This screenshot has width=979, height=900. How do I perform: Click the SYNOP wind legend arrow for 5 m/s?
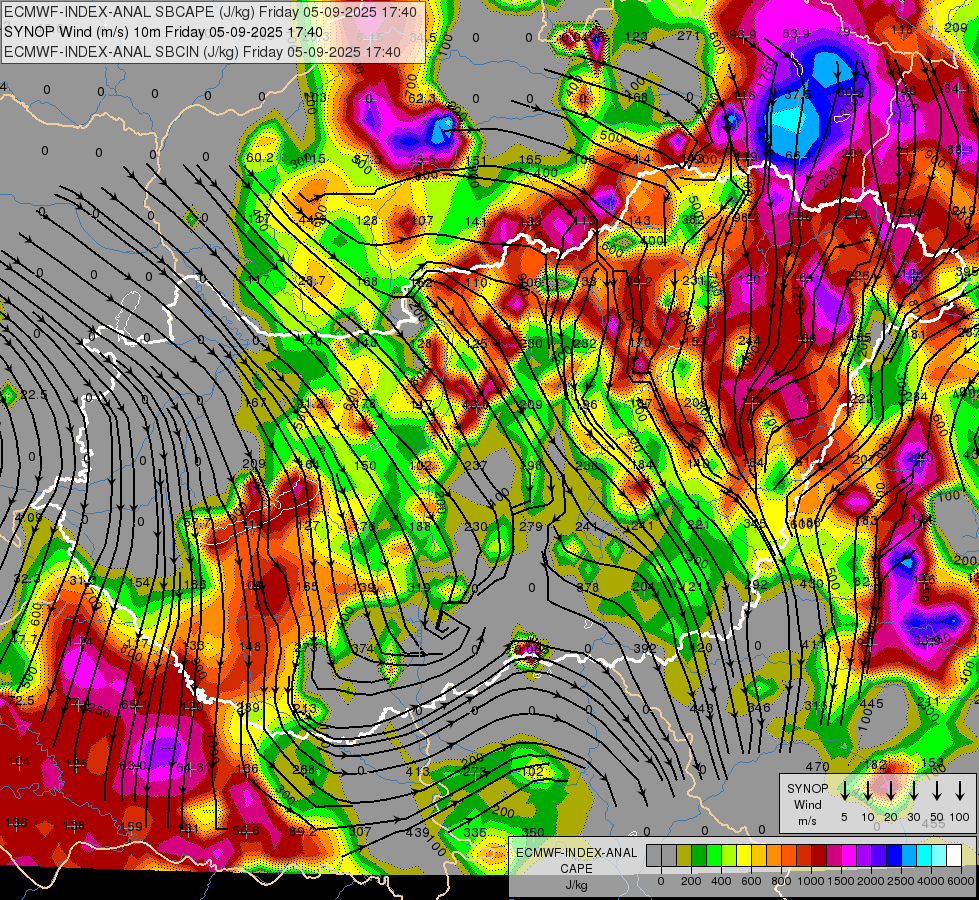[844, 791]
